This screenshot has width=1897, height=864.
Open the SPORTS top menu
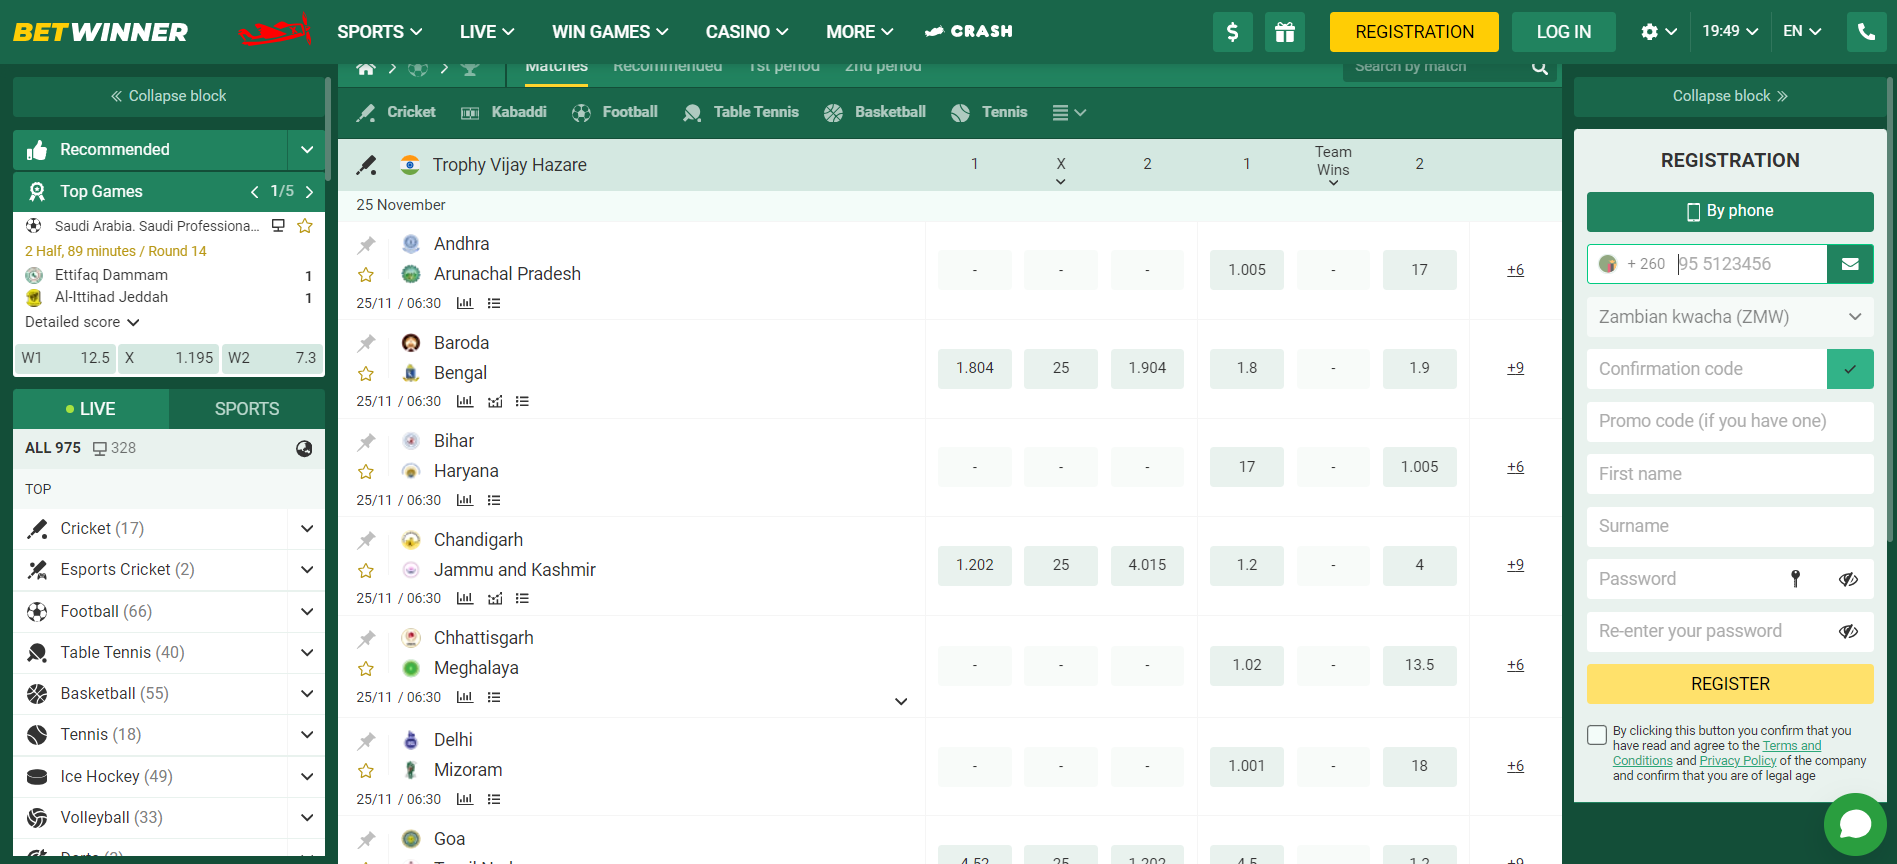pyautogui.click(x=380, y=32)
